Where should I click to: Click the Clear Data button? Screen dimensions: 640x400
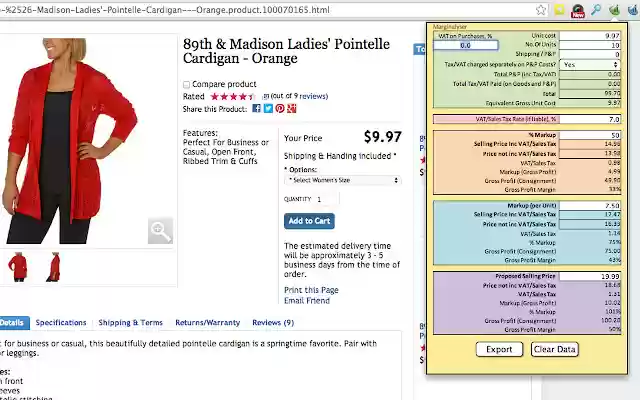click(554, 349)
